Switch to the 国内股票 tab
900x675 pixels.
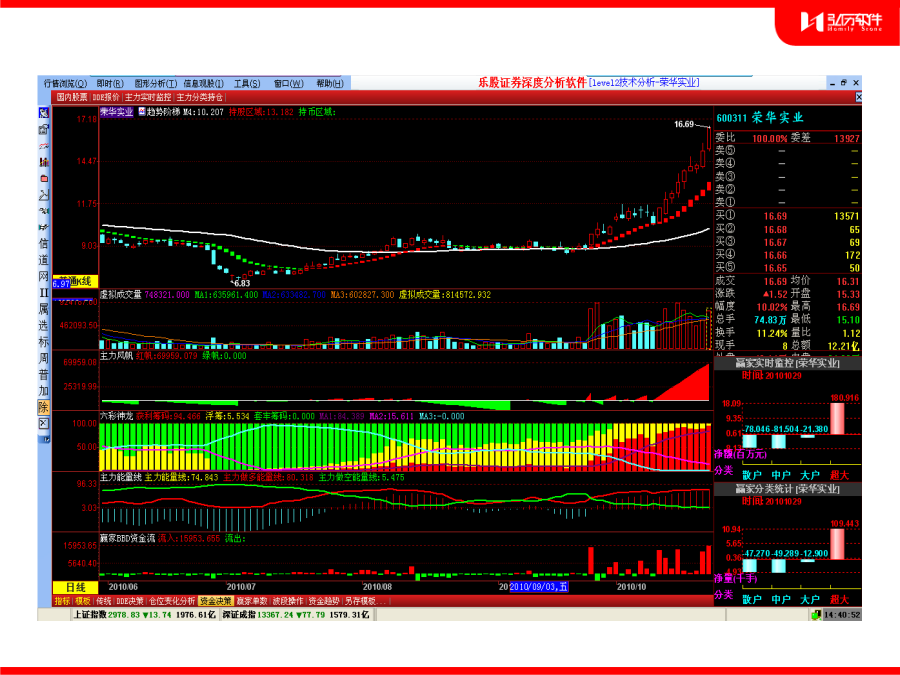click(72, 97)
